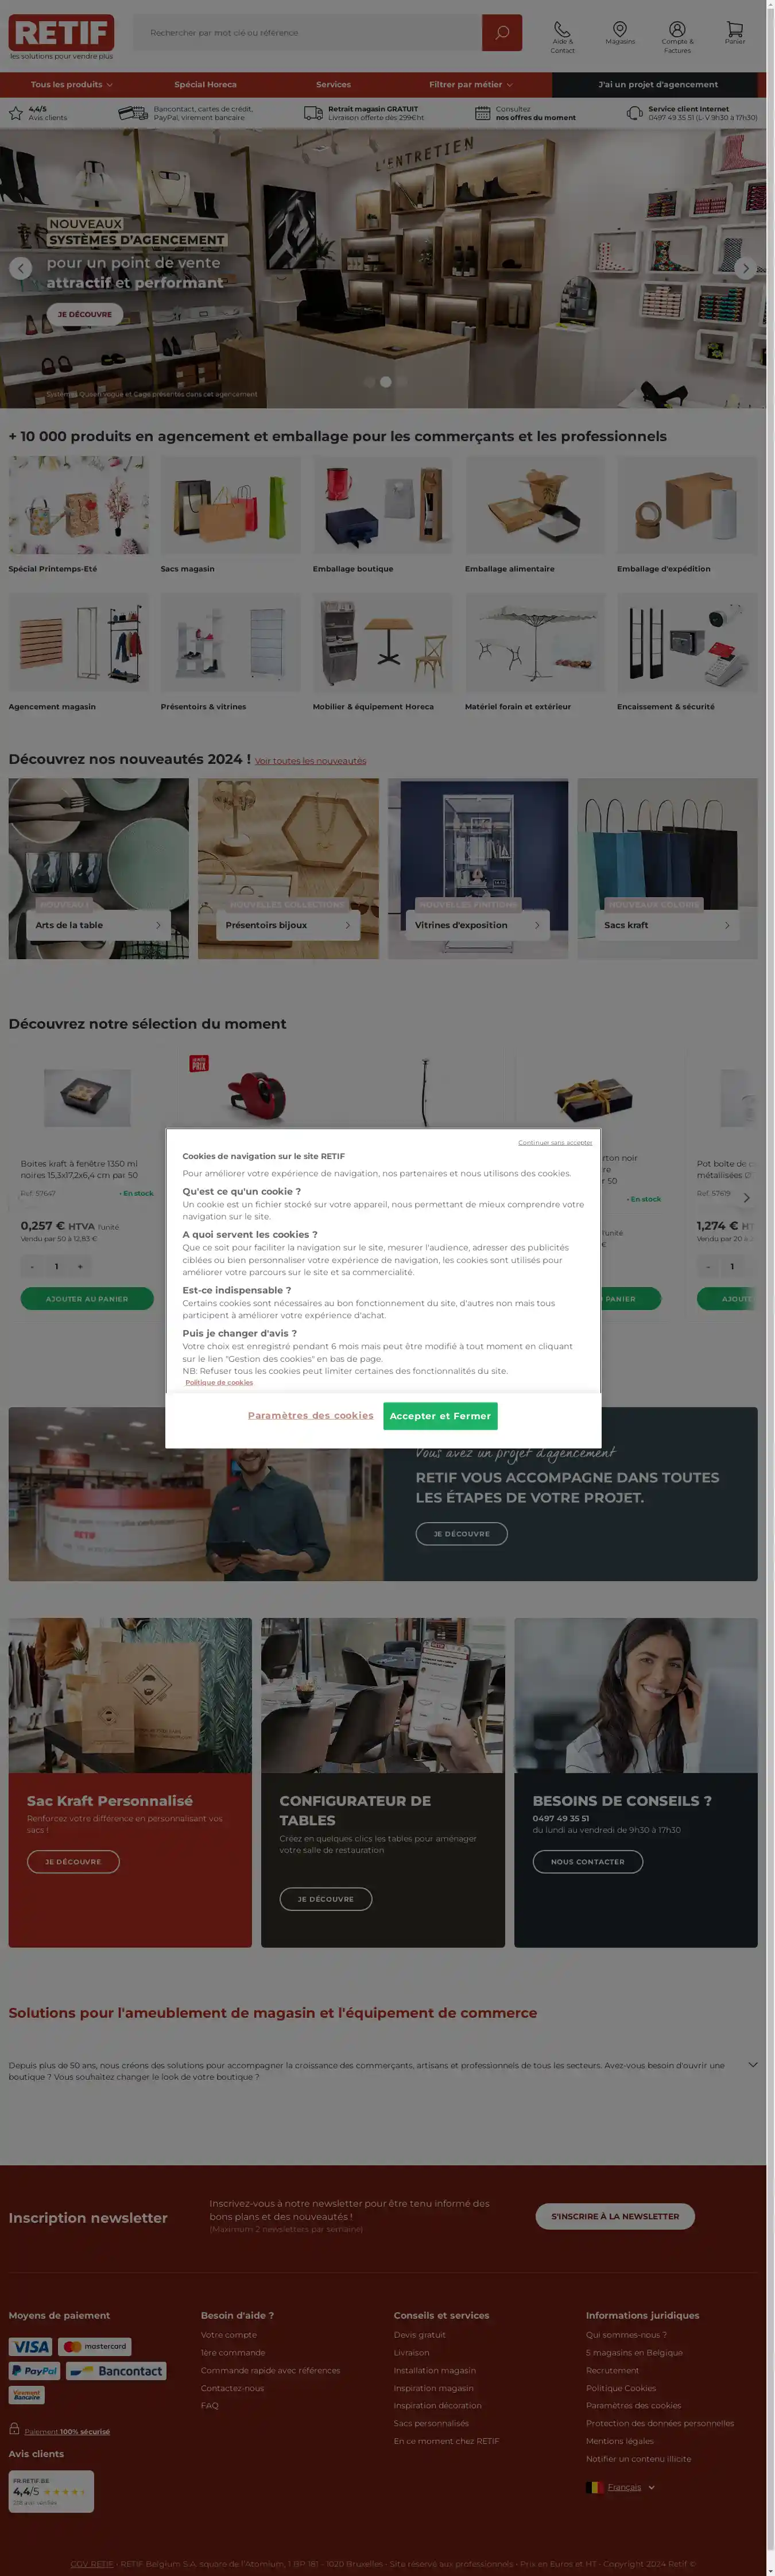Click the RETIF logo
The height and width of the screenshot is (2576, 775).
click(61, 33)
